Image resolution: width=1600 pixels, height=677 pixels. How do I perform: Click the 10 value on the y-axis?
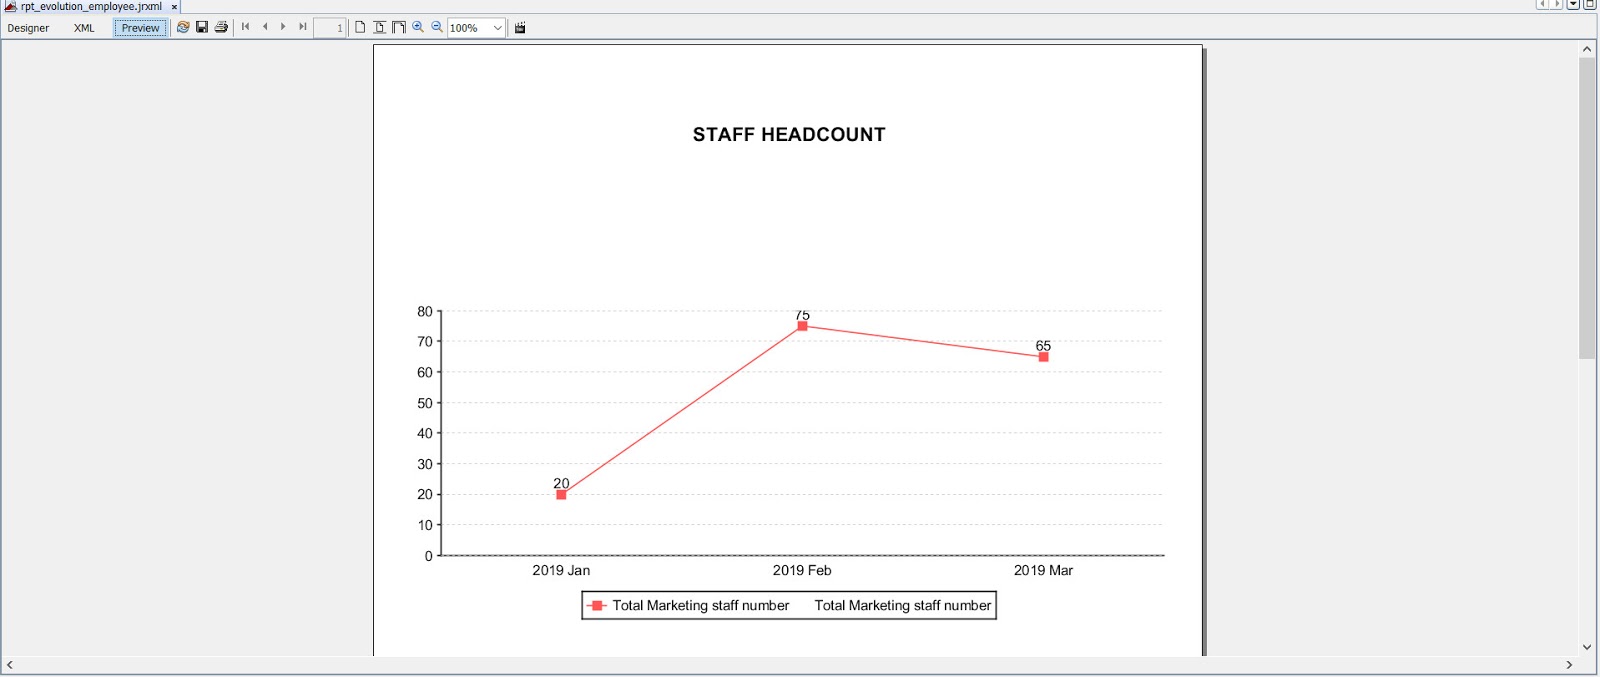pyautogui.click(x=425, y=525)
